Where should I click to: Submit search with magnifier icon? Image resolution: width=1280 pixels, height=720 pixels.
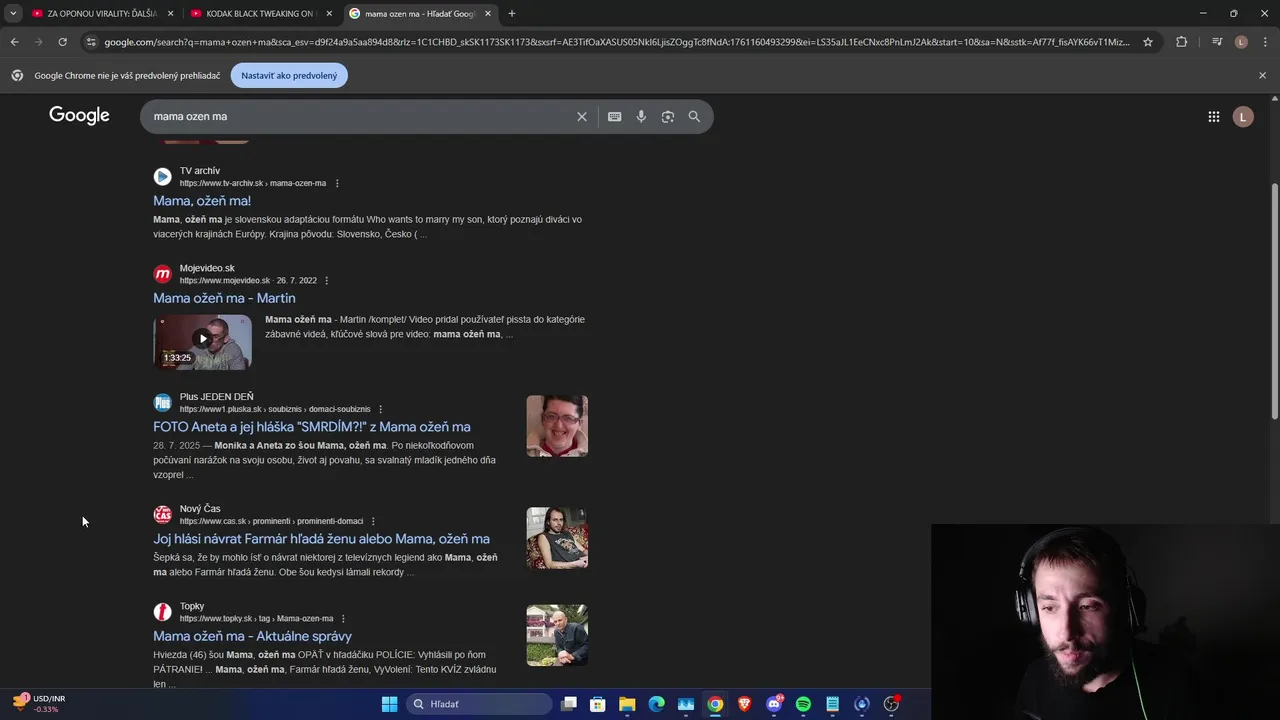click(x=694, y=117)
